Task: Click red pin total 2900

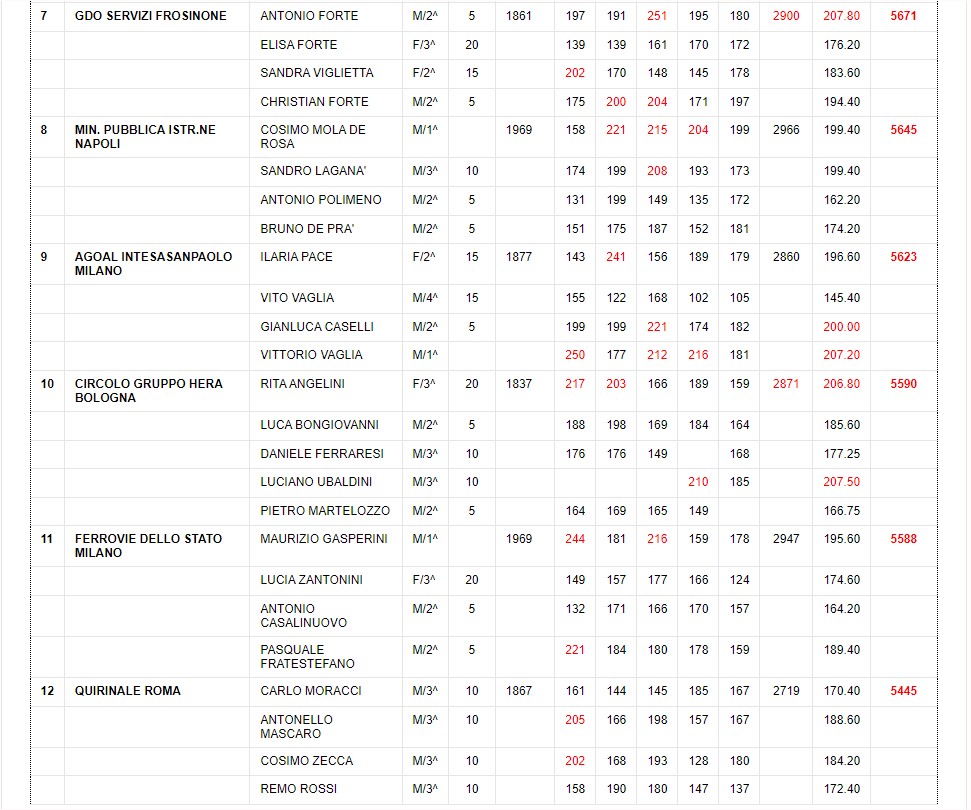Action: (786, 16)
